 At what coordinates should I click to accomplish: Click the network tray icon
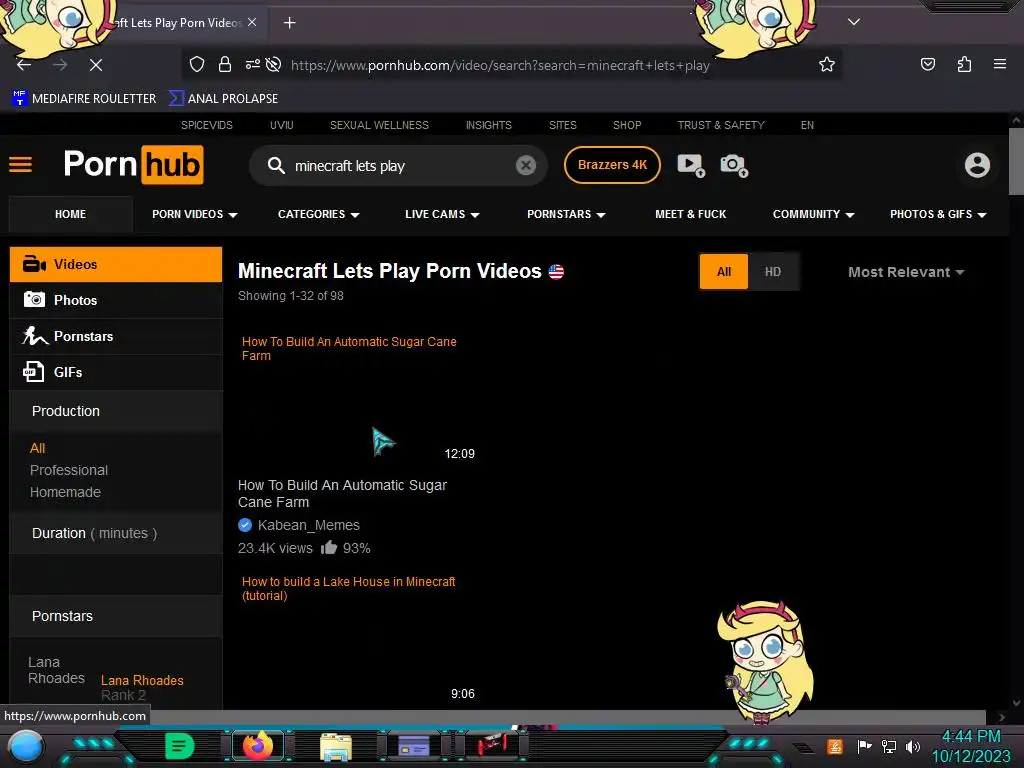(x=888, y=746)
